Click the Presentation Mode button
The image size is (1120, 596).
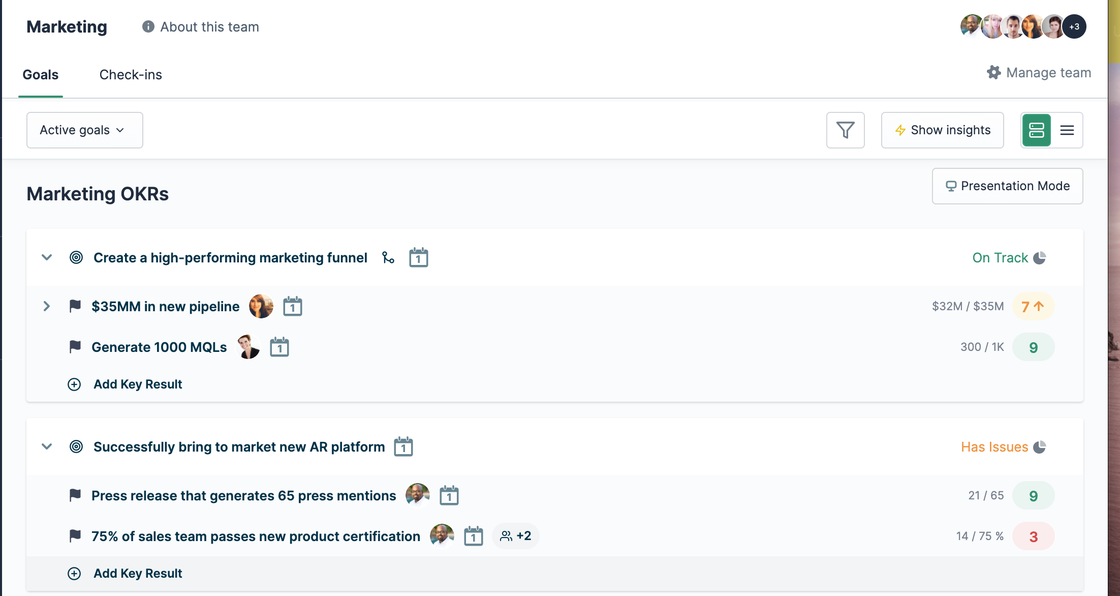tap(1007, 186)
